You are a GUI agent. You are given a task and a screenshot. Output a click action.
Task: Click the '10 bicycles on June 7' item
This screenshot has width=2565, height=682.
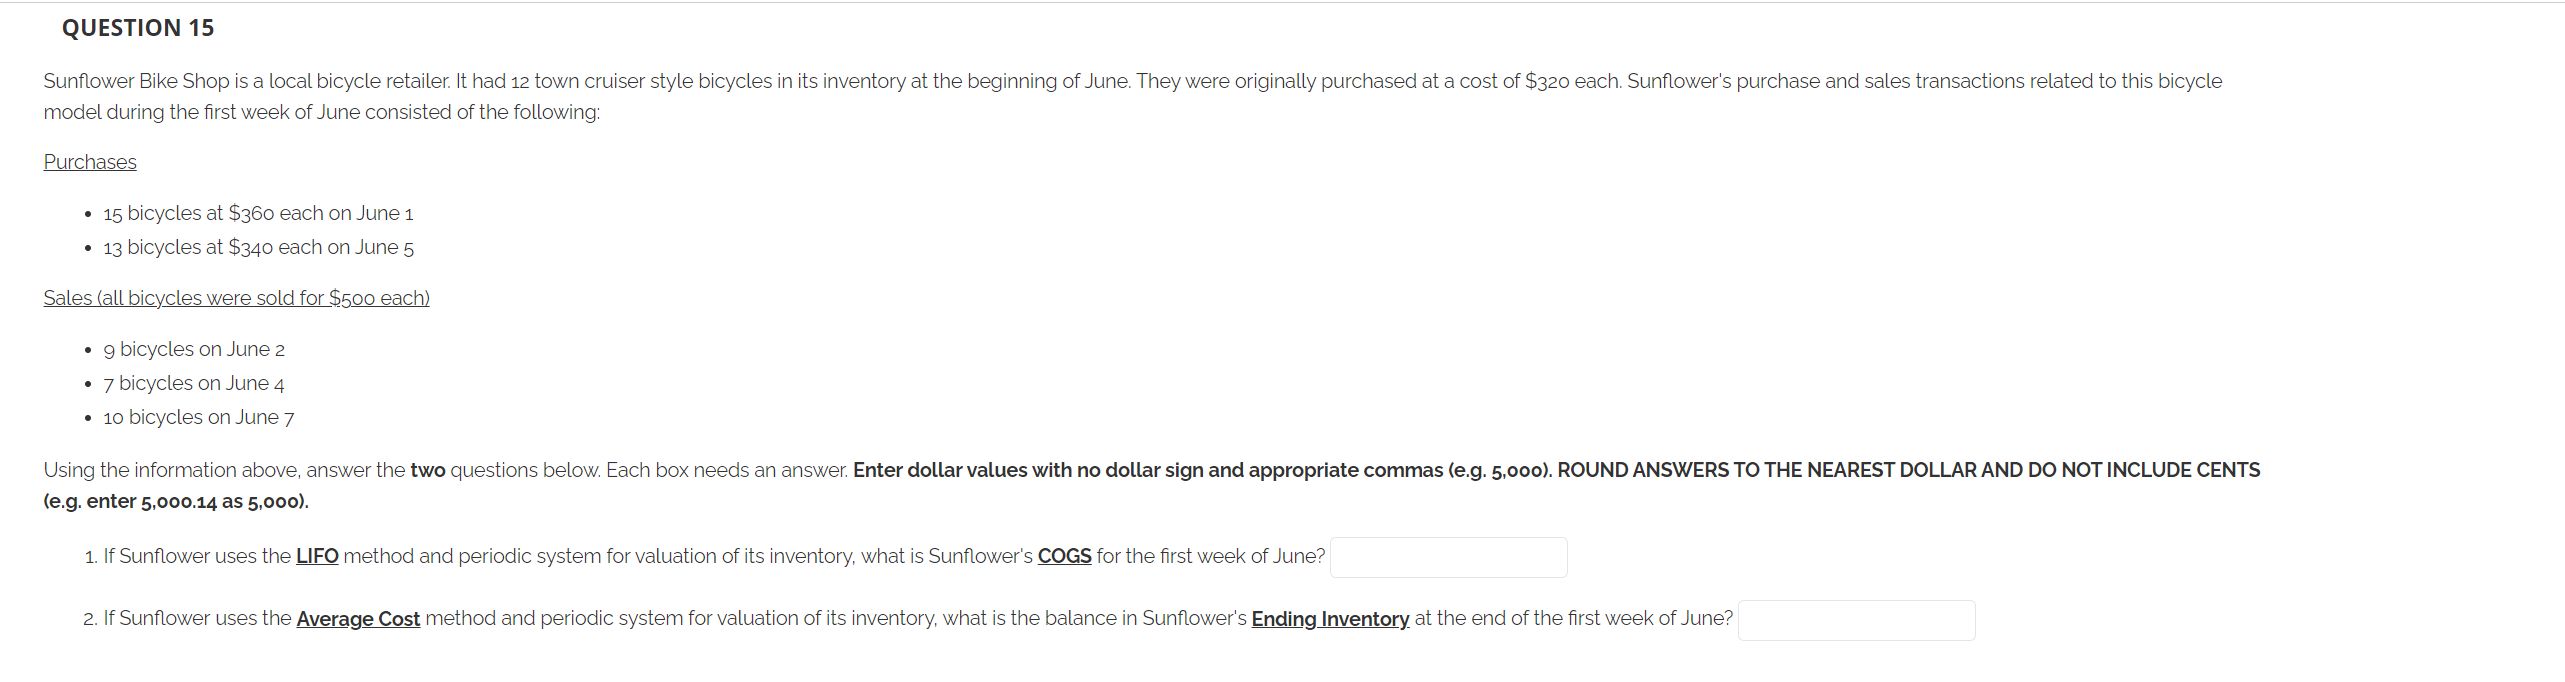(199, 417)
